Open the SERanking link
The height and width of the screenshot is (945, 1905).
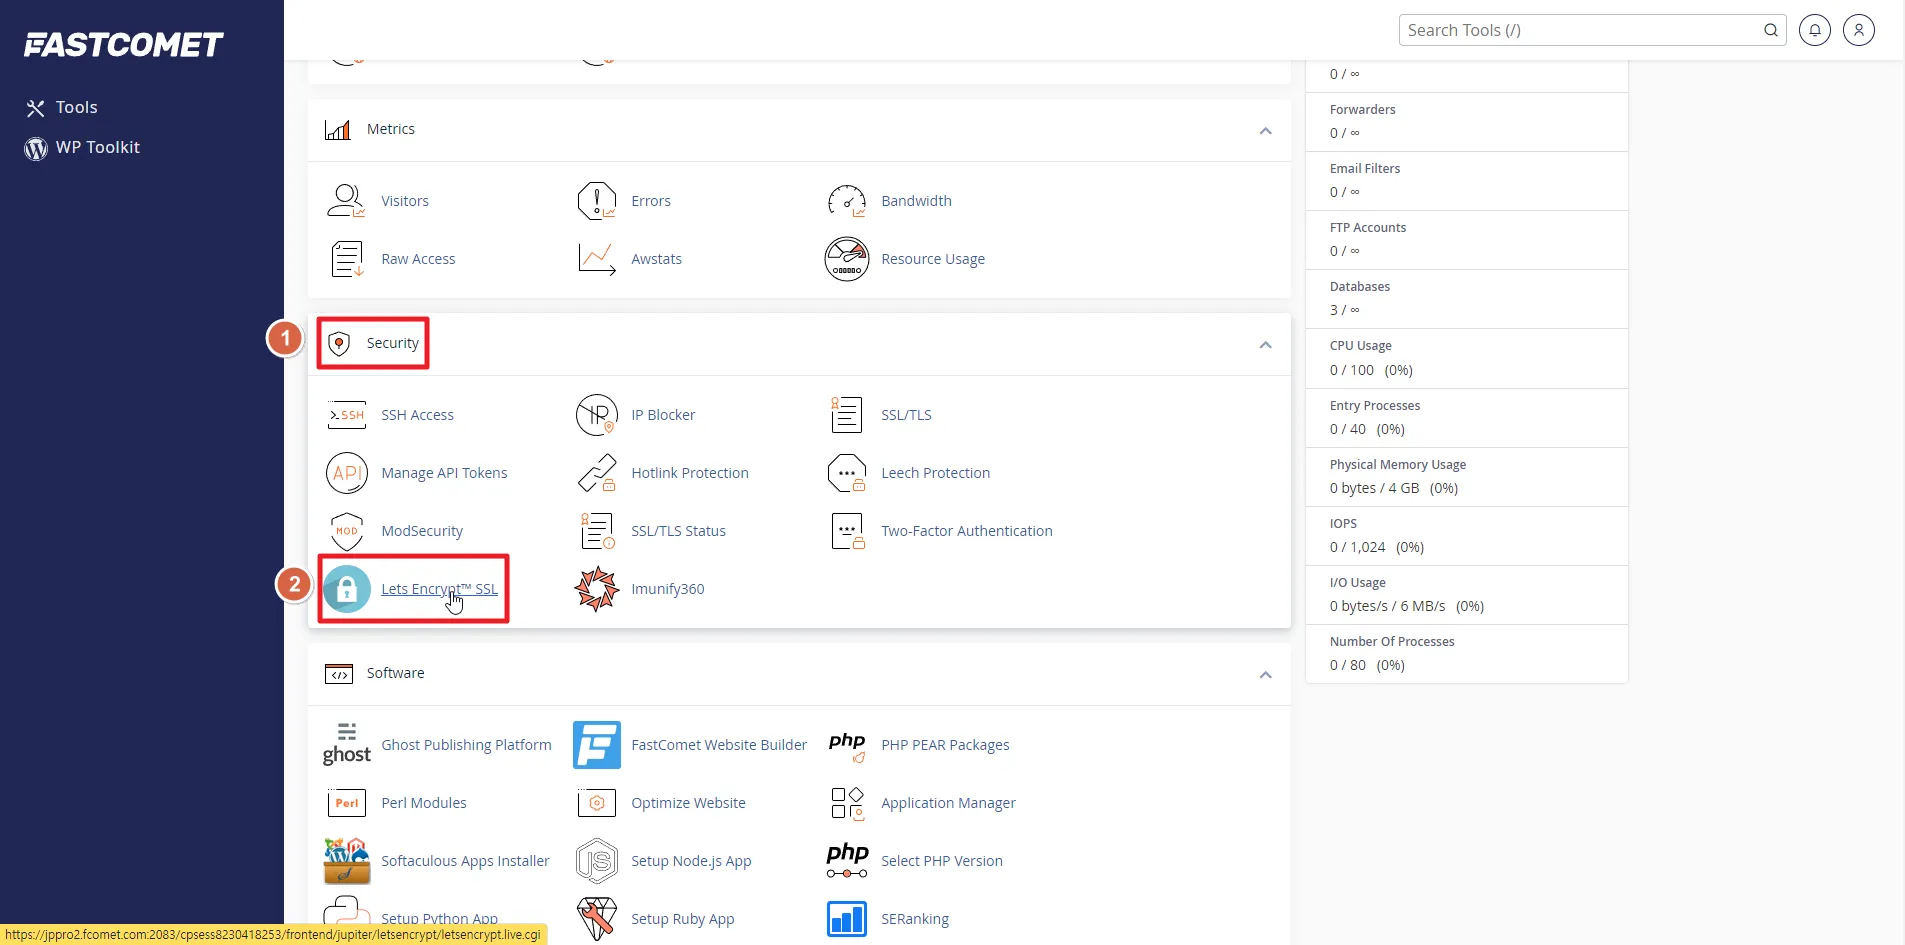[x=915, y=919]
